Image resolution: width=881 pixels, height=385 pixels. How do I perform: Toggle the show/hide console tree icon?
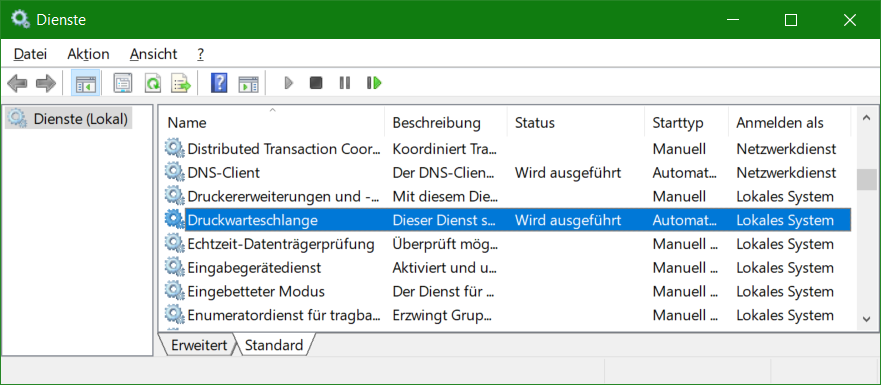tap(85, 84)
